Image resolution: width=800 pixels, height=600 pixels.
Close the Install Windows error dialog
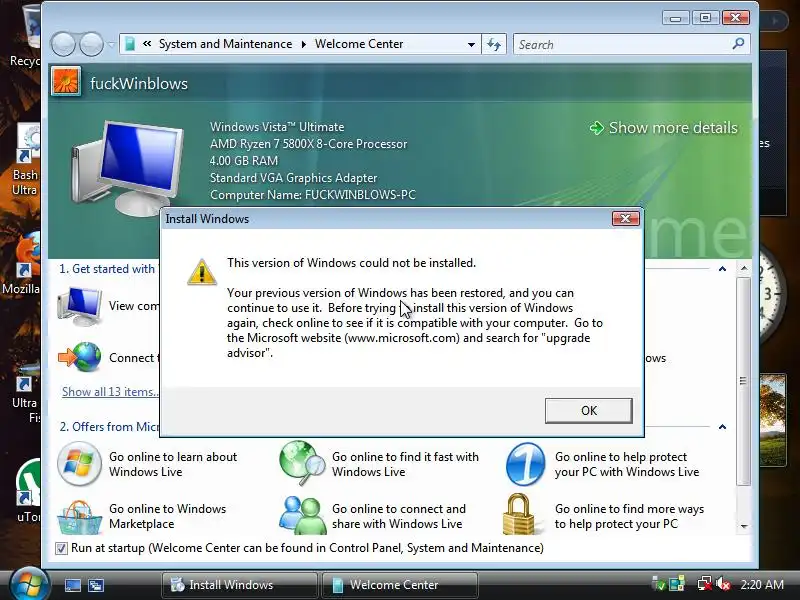point(626,219)
